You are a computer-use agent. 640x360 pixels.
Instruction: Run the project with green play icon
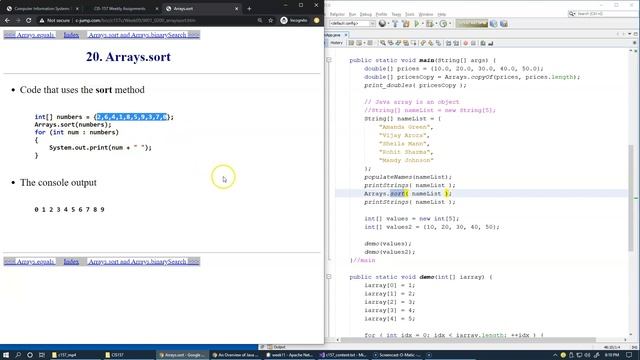tap(416, 24)
